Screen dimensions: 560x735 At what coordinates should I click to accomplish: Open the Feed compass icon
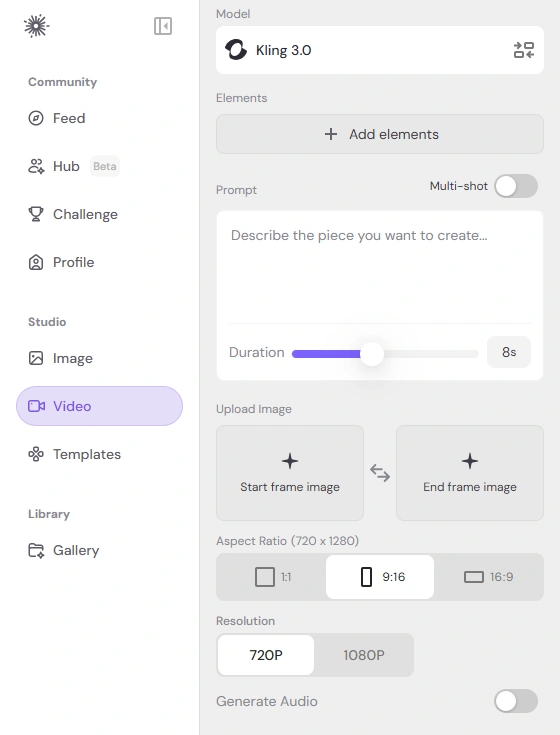[36, 118]
